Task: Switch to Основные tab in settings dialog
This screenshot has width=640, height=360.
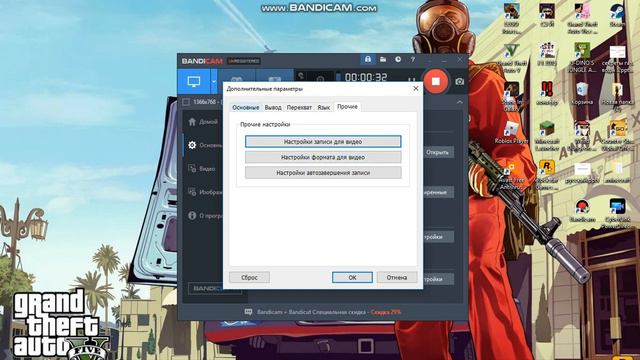Action: (x=246, y=107)
